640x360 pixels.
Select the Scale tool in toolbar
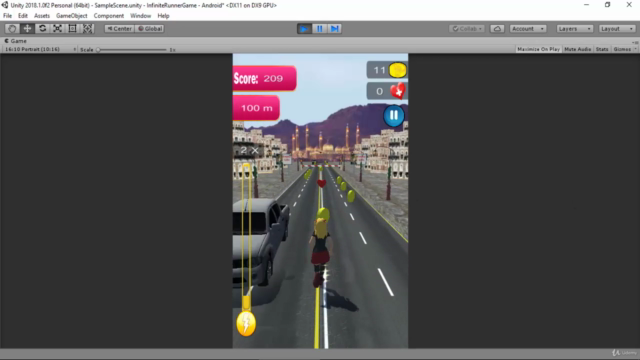[x=57, y=29]
